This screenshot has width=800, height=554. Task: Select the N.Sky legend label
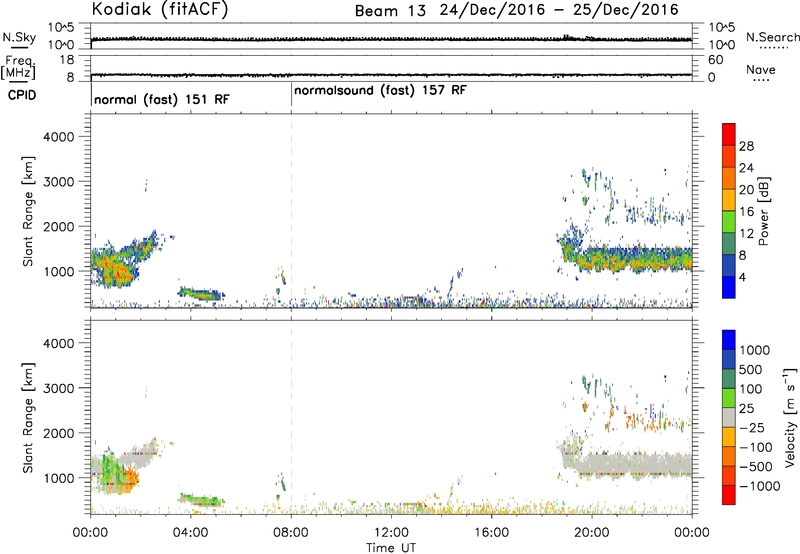click(x=19, y=37)
